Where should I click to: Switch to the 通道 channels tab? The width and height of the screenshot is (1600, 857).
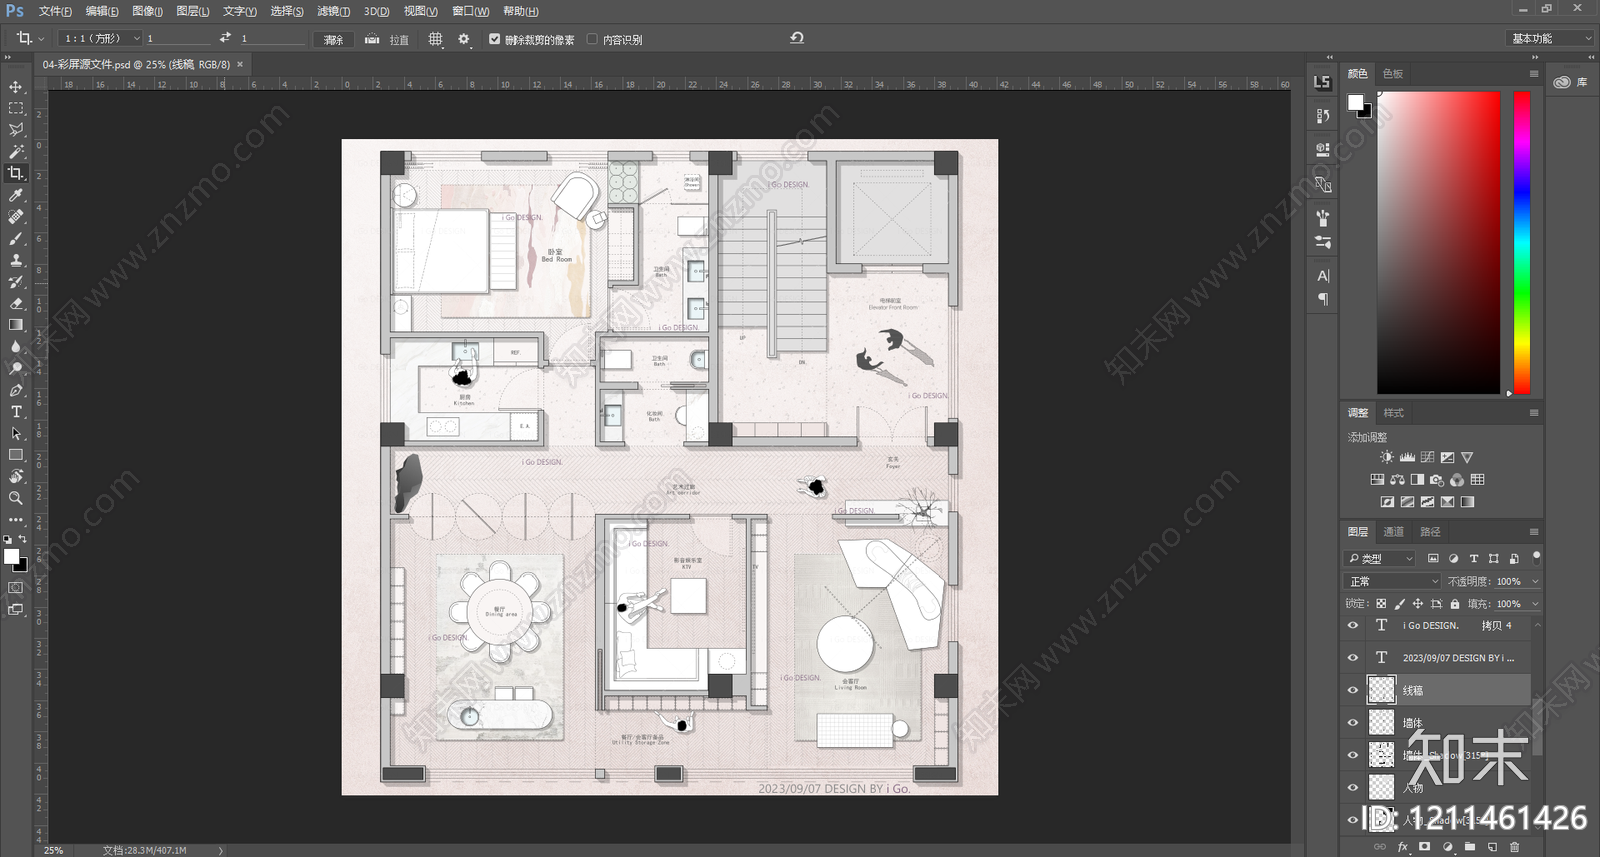pyautogui.click(x=1394, y=532)
